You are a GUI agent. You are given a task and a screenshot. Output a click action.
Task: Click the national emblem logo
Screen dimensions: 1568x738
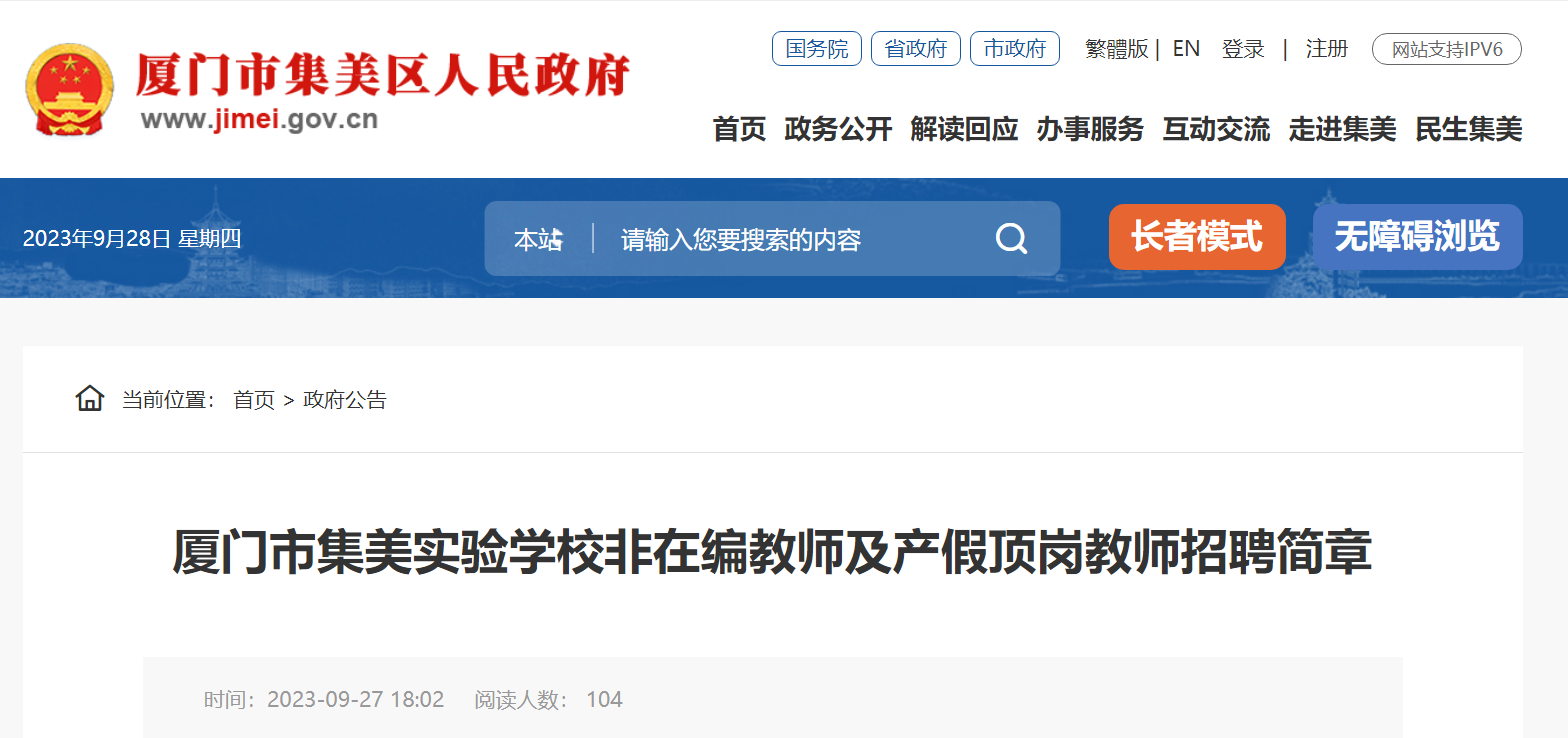70,90
